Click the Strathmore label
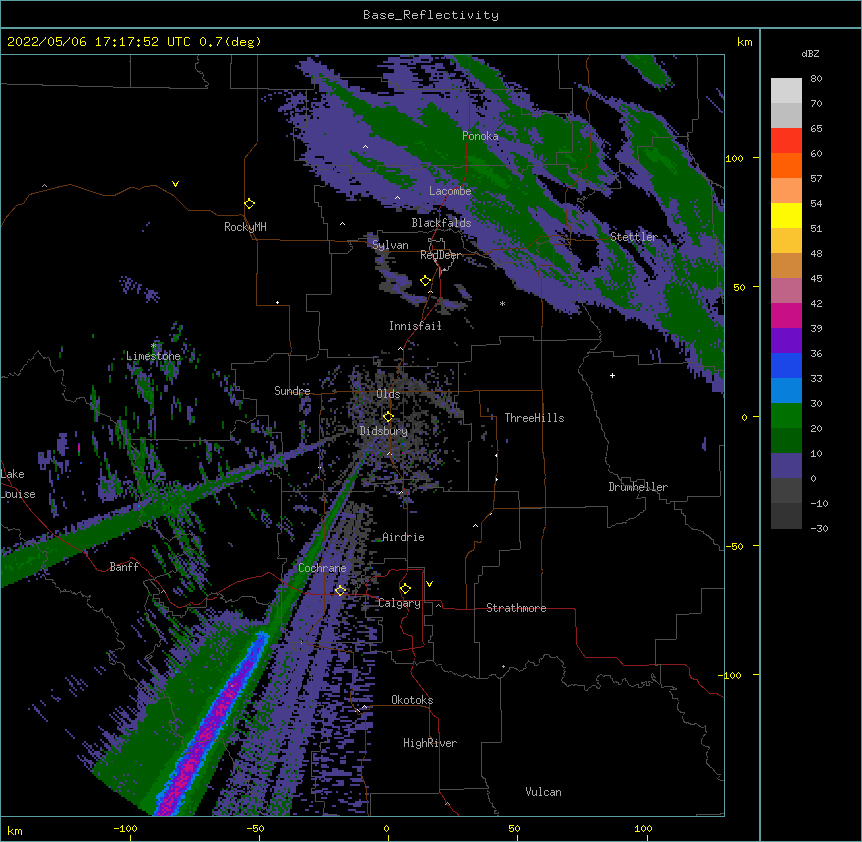The width and height of the screenshot is (862, 842). click(x=516, y=608)
